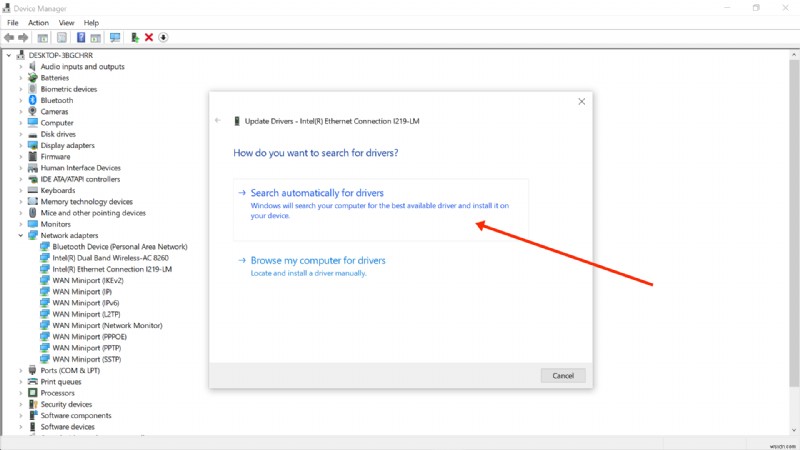Screen dimensions: 800x450
Task: Select the Software devices category
Action: (x=67, y=427)
